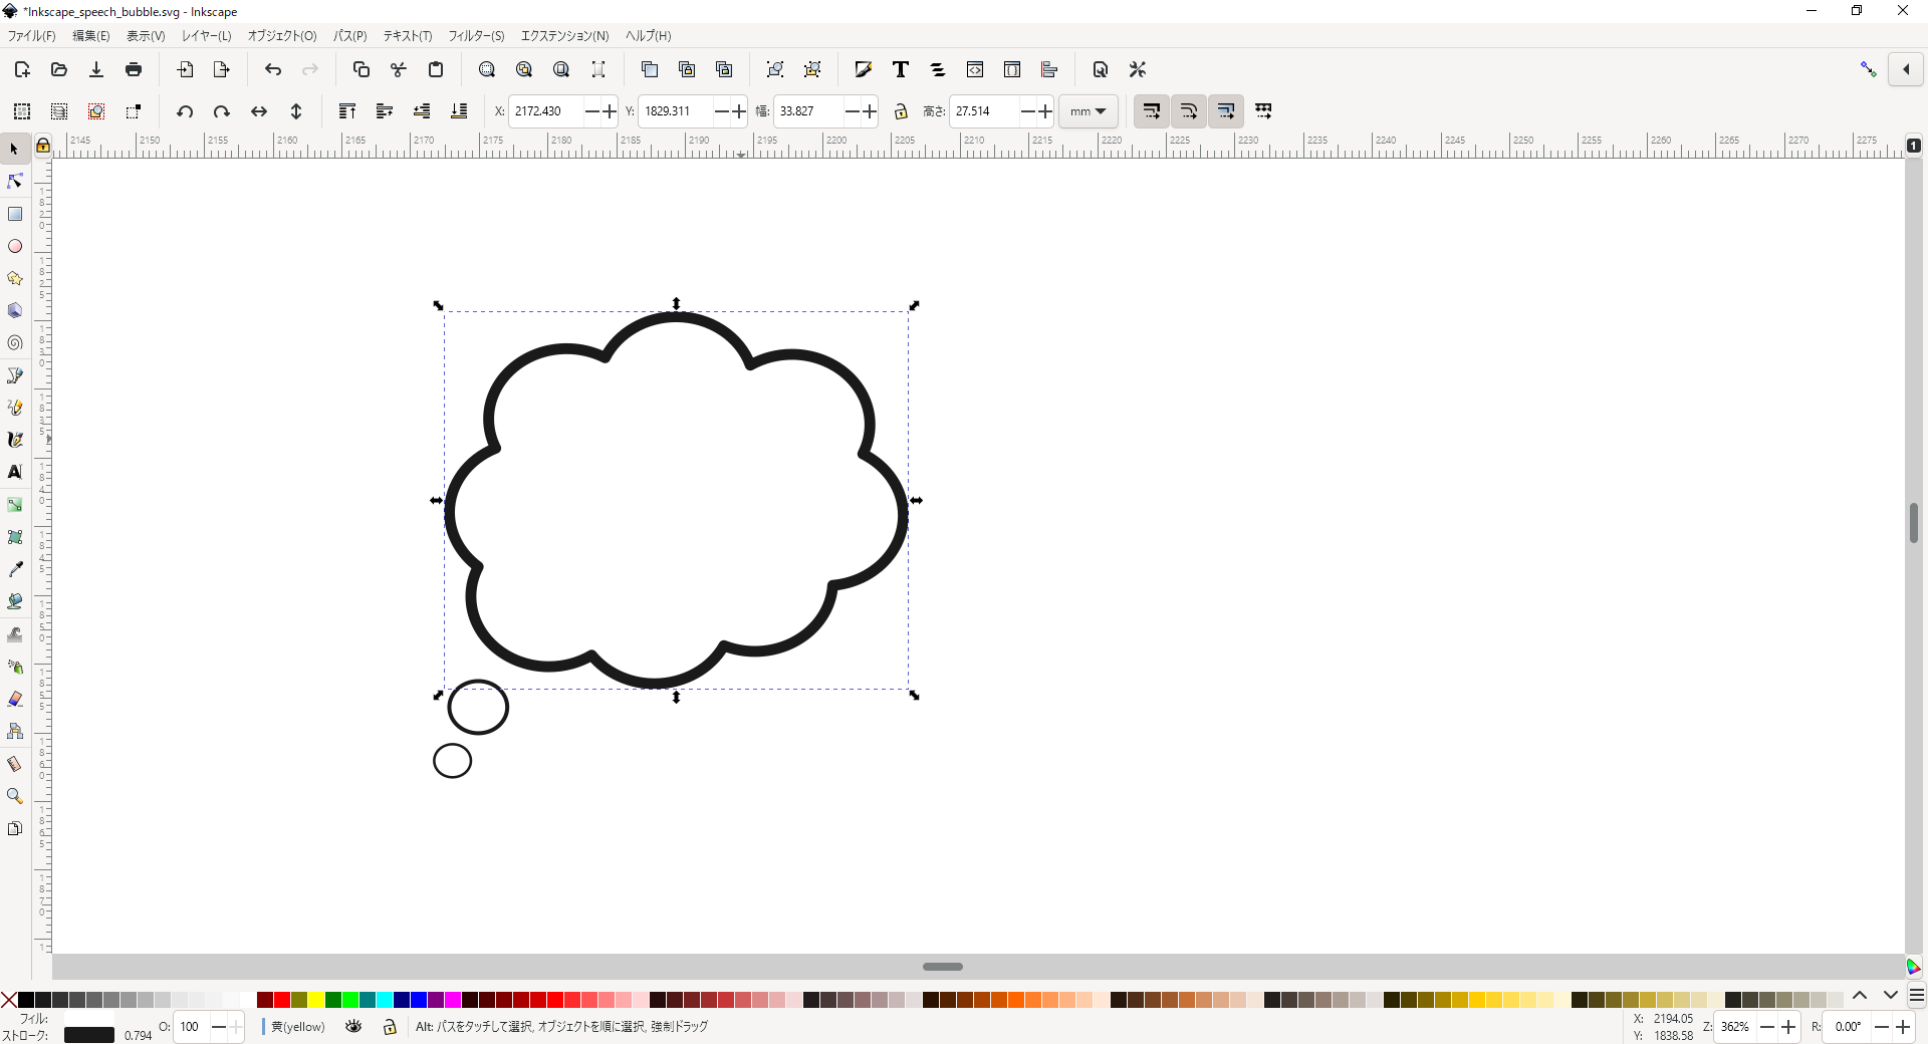Click the zoom-in plus button

[1789, 1026]
